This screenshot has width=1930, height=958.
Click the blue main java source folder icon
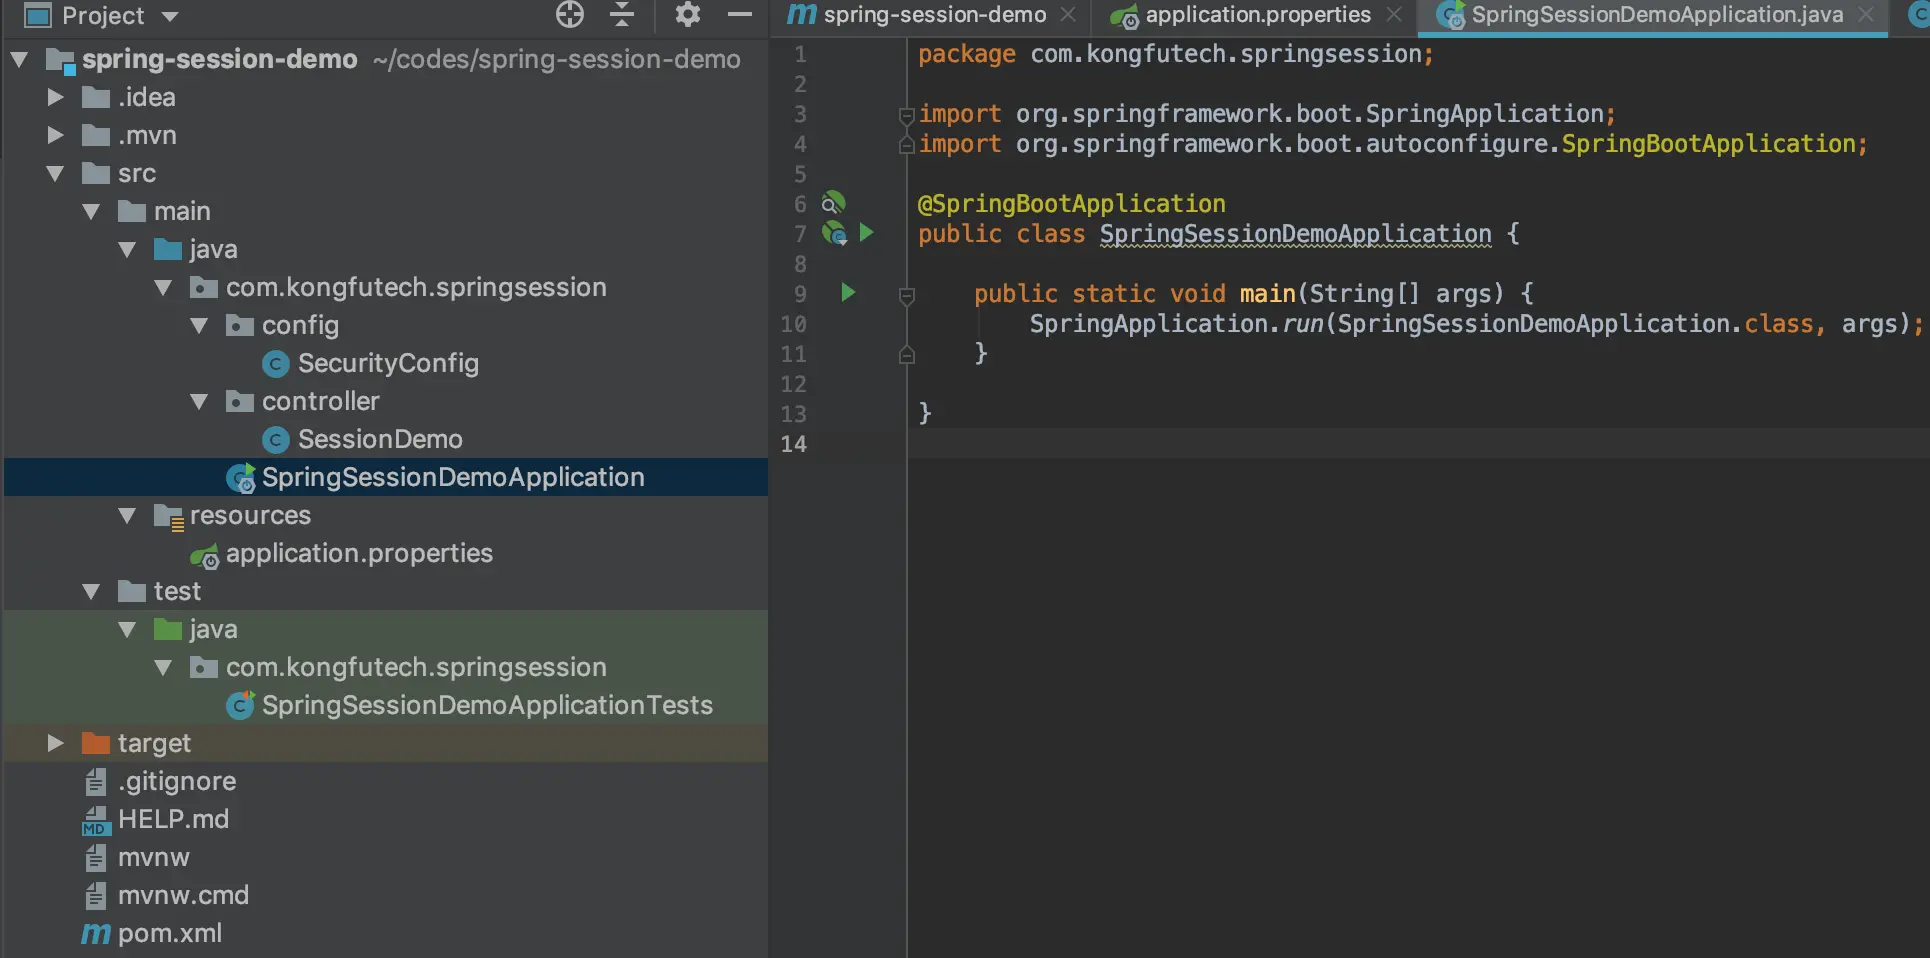point(168,250)
